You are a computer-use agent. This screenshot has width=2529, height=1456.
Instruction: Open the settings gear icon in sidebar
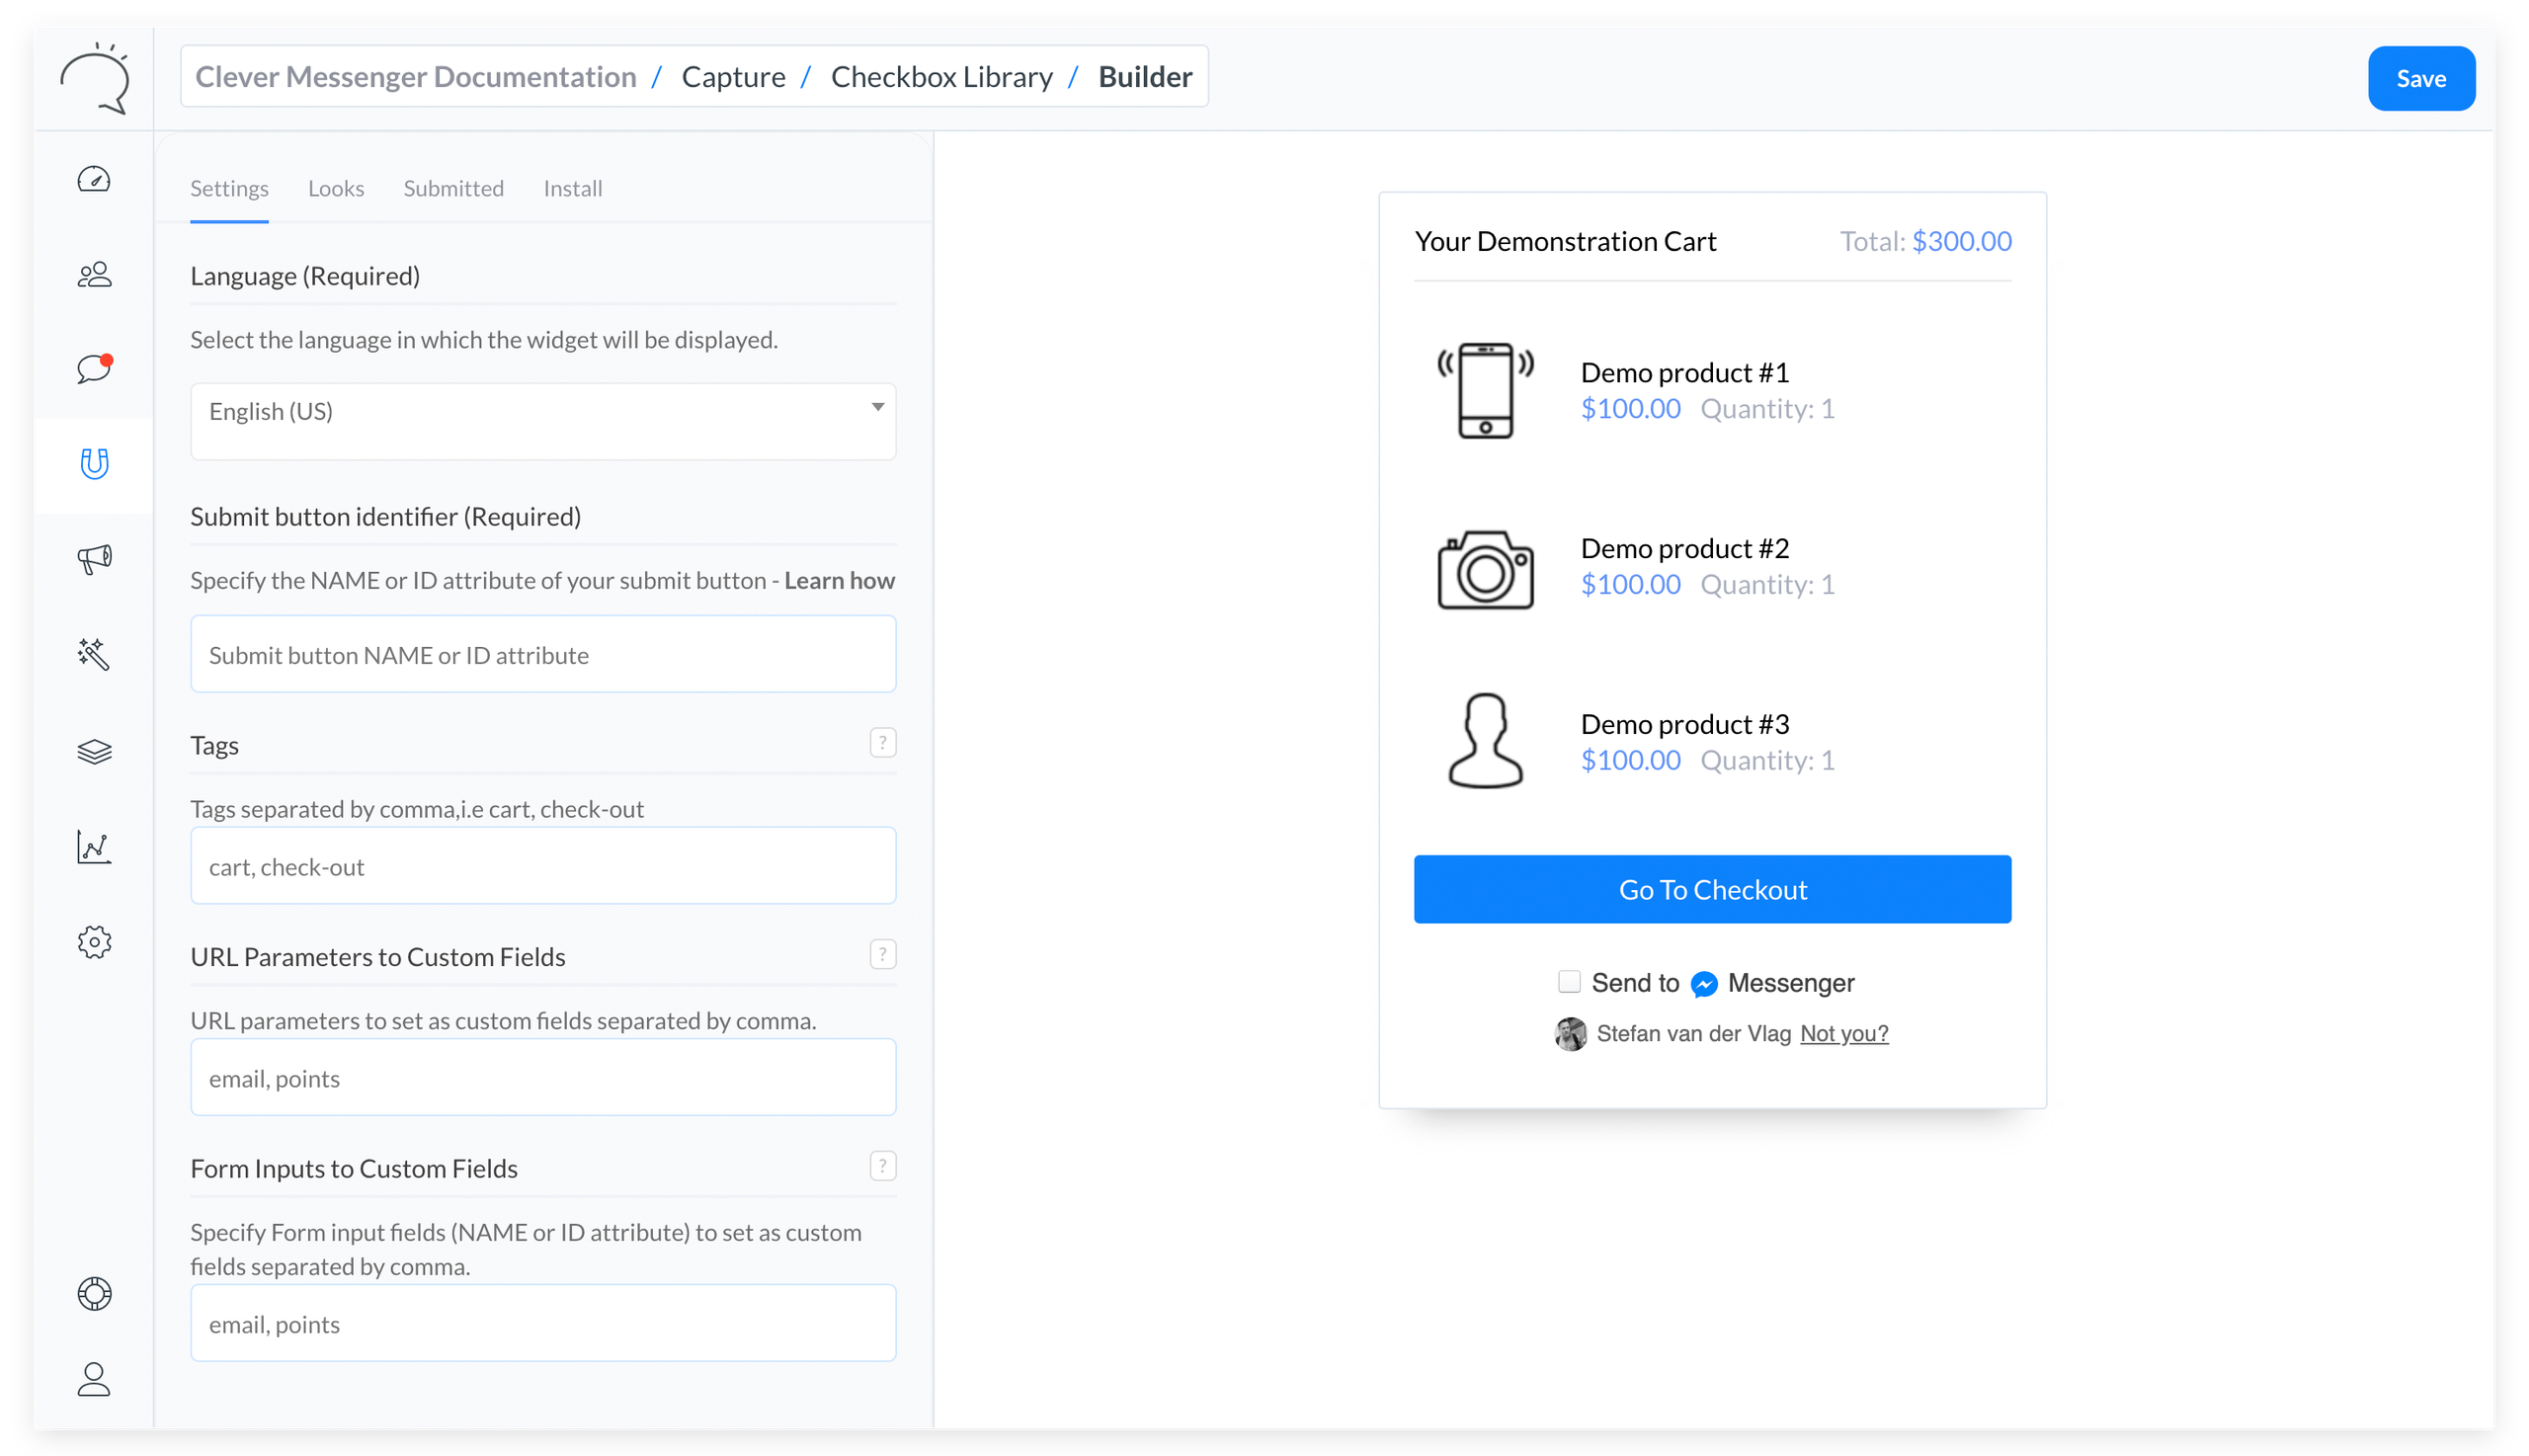tap(94, 941)
